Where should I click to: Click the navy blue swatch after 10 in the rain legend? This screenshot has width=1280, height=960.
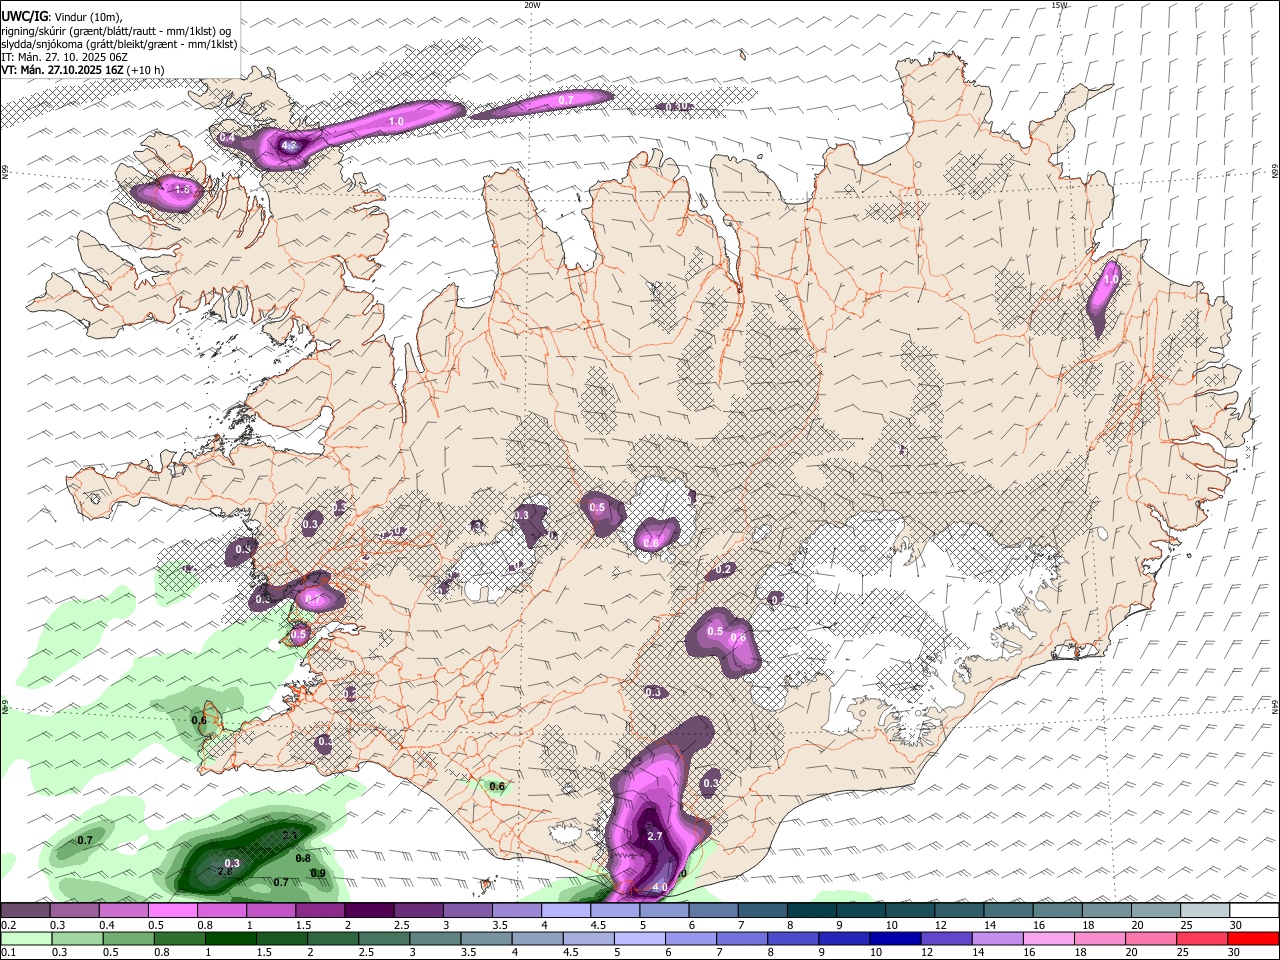pos(894,938)
